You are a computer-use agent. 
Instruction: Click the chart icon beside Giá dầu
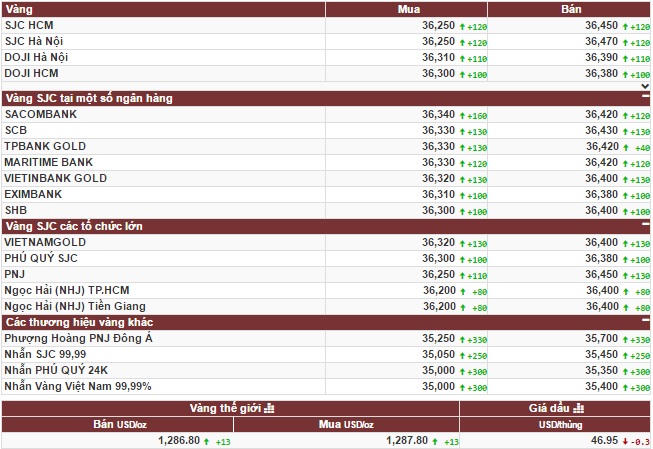pyautogui.click(x=580, y=408)
